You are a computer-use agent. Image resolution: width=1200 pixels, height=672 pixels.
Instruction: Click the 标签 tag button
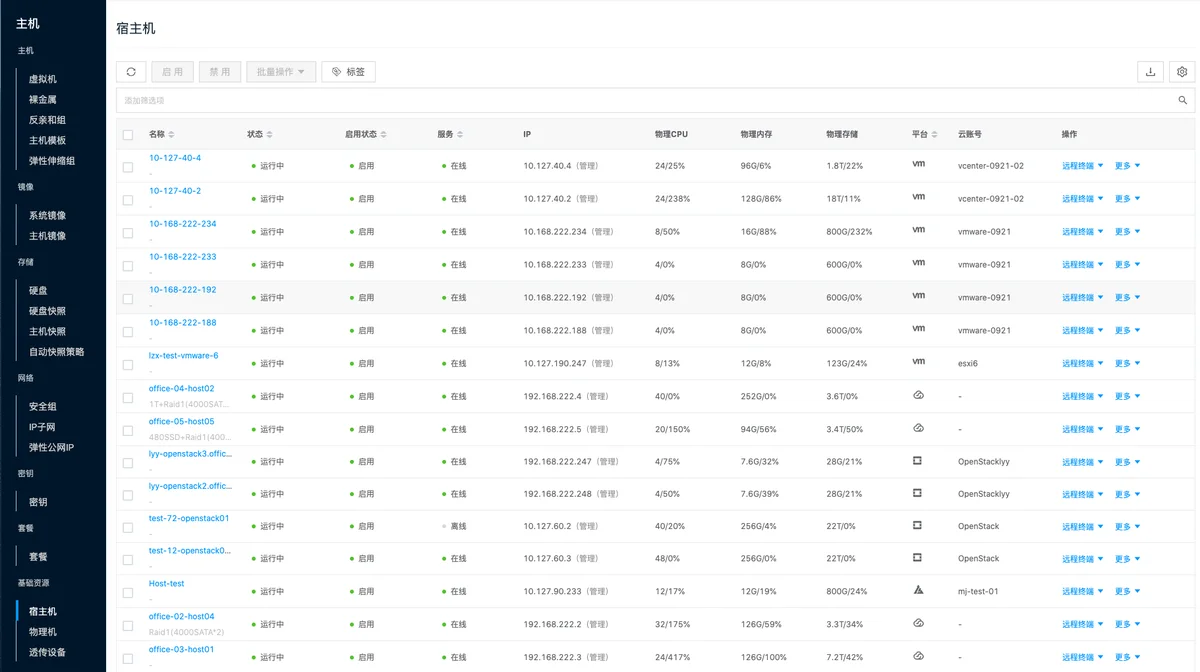point(348,72)
